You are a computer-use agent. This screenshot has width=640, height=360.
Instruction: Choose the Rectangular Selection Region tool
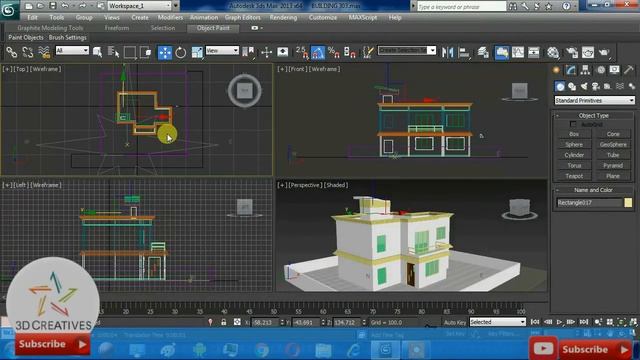[x=130, y=52]
